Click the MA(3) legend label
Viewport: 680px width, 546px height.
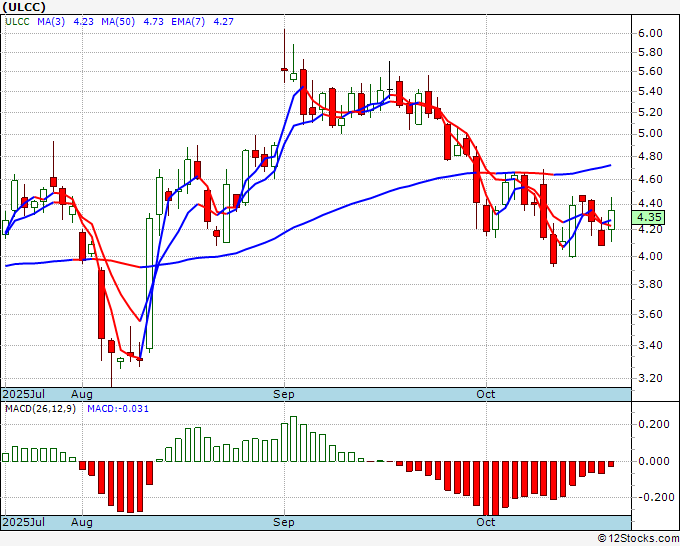pyautogui.click(x=51, y=21)
